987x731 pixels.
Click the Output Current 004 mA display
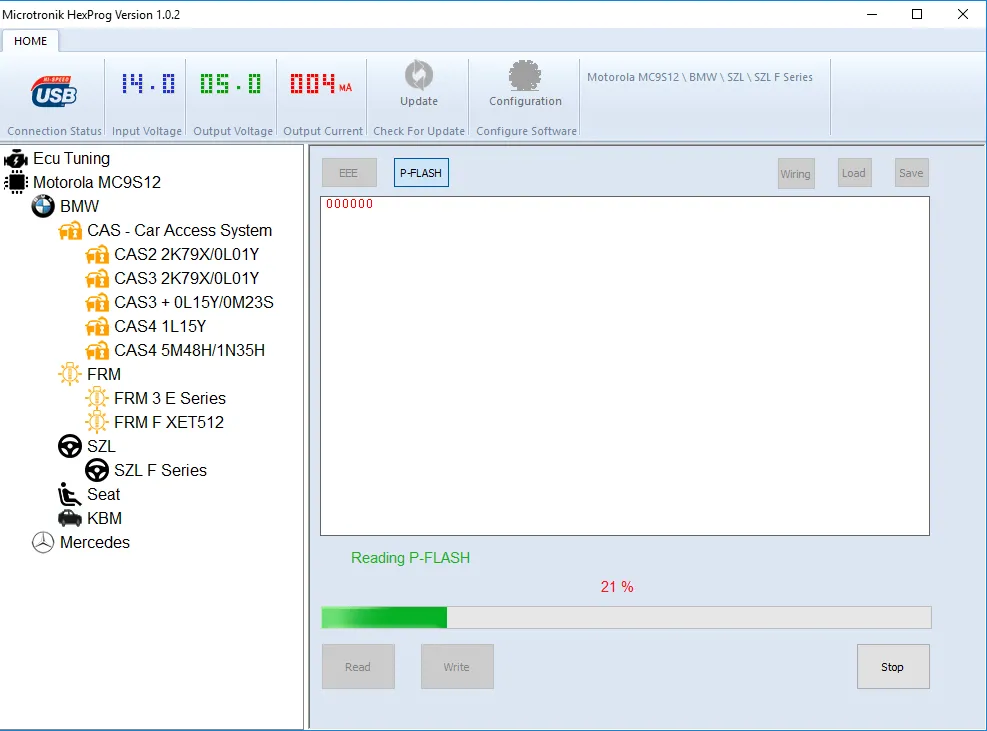(x=321, y=84)
